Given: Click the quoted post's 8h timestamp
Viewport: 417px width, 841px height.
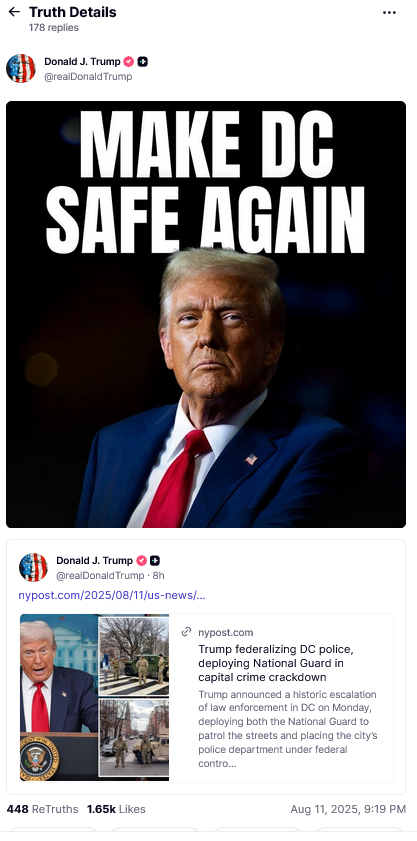Looking at the screenshot, I should 158,576.
